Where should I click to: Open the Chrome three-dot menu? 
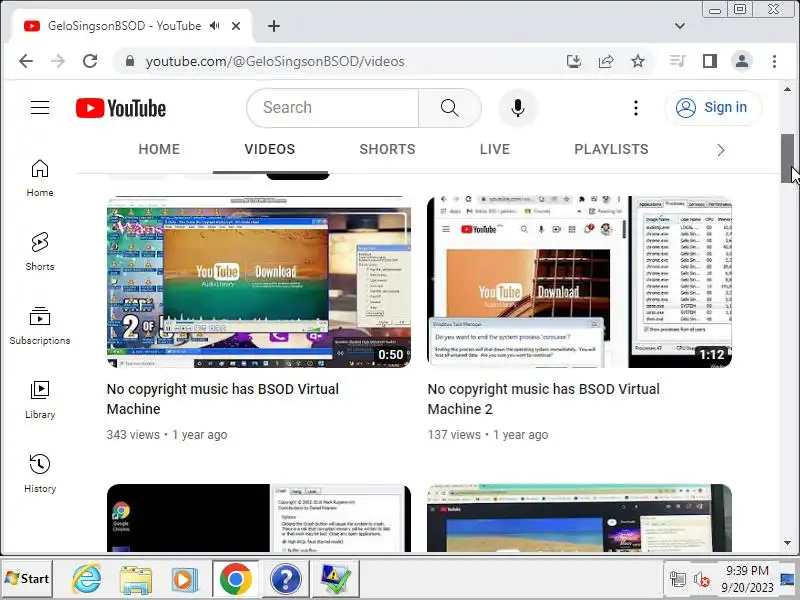[774, 61]
